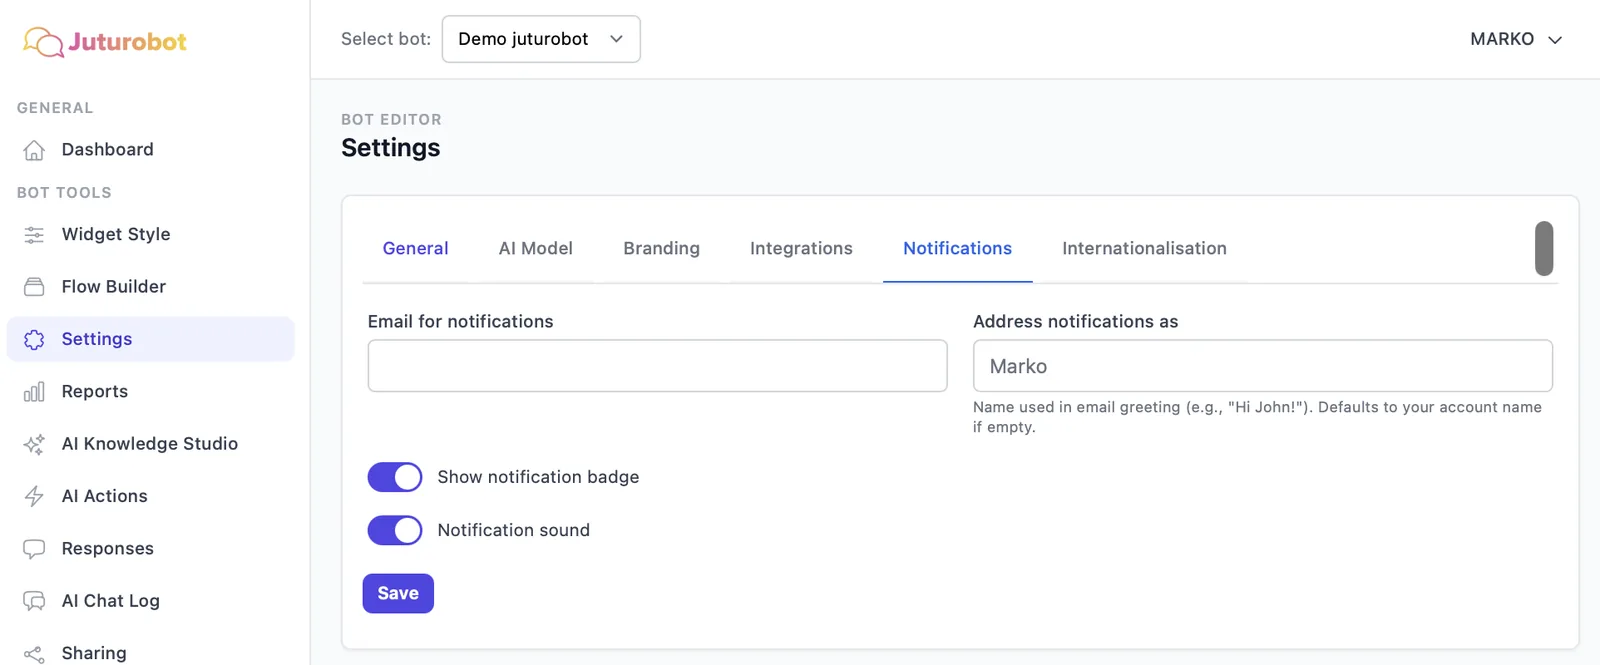Open the Select bot dropdown

click(541, 39)
